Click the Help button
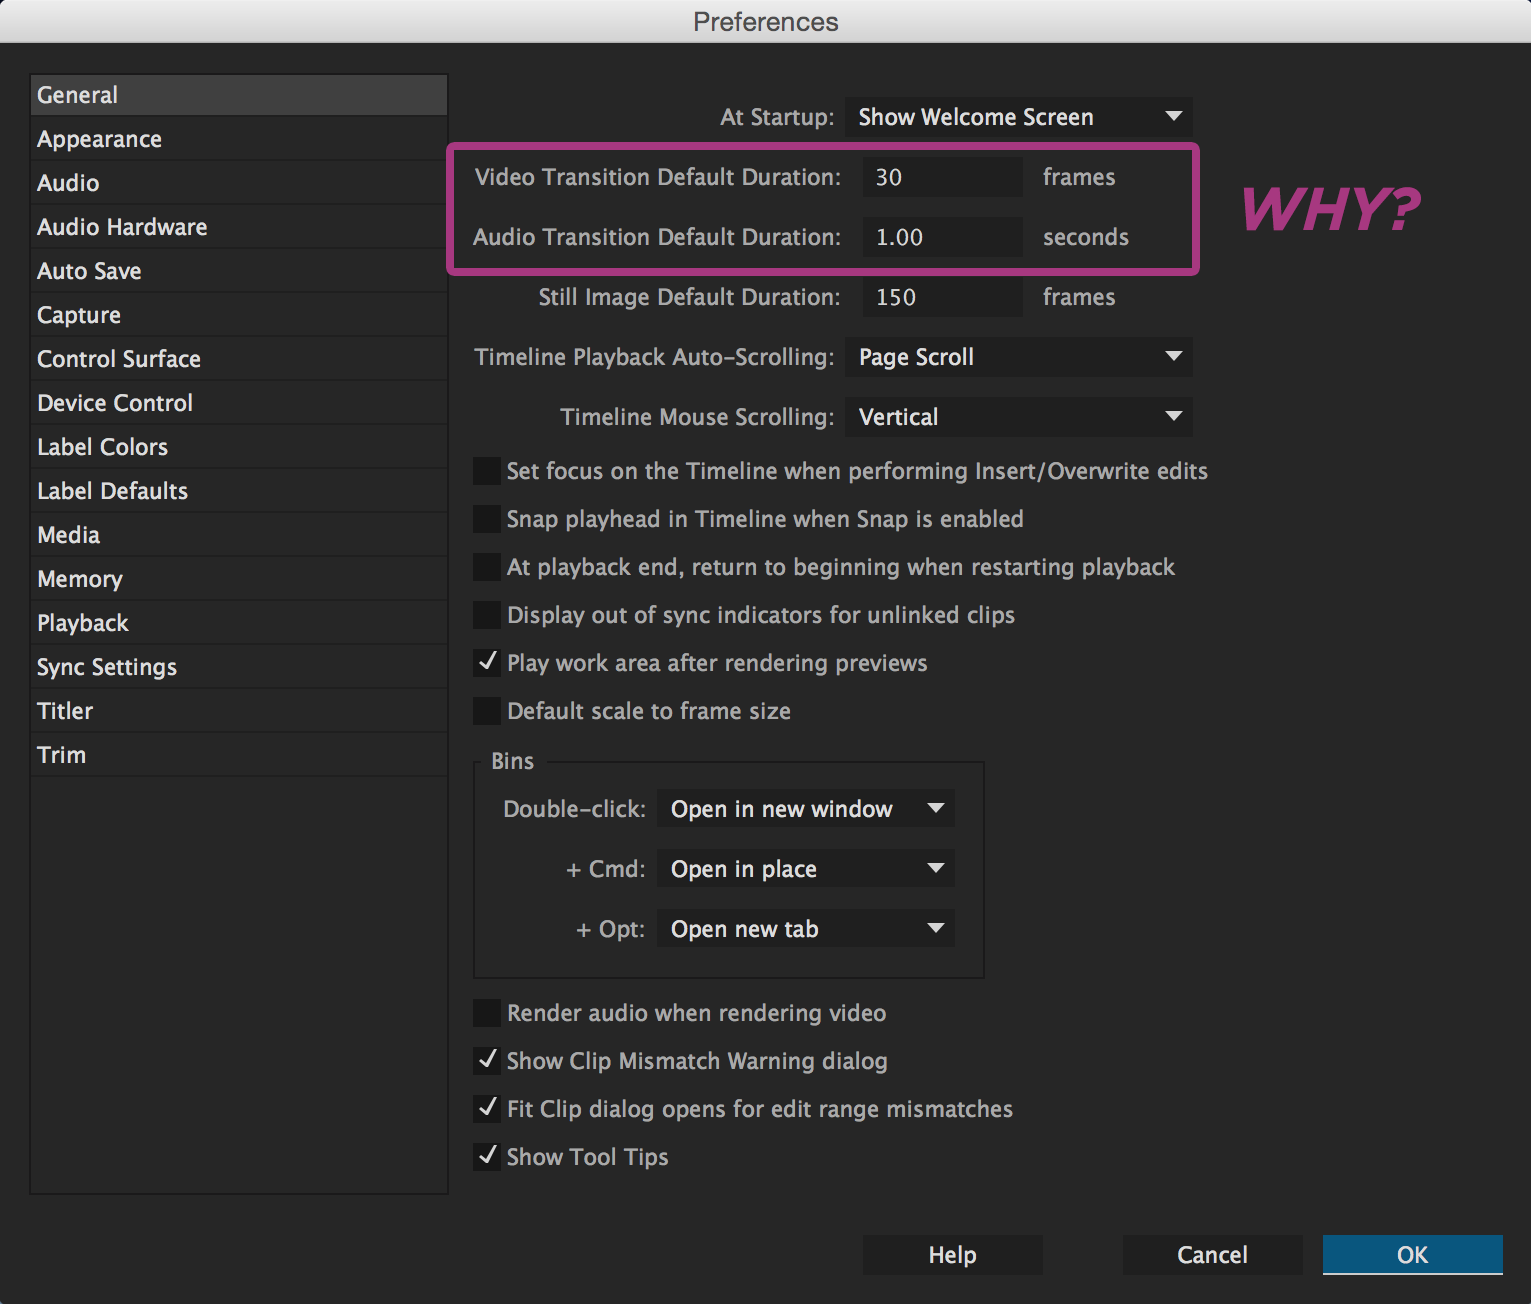The image size is (1531, 1304). point(952,1255)
